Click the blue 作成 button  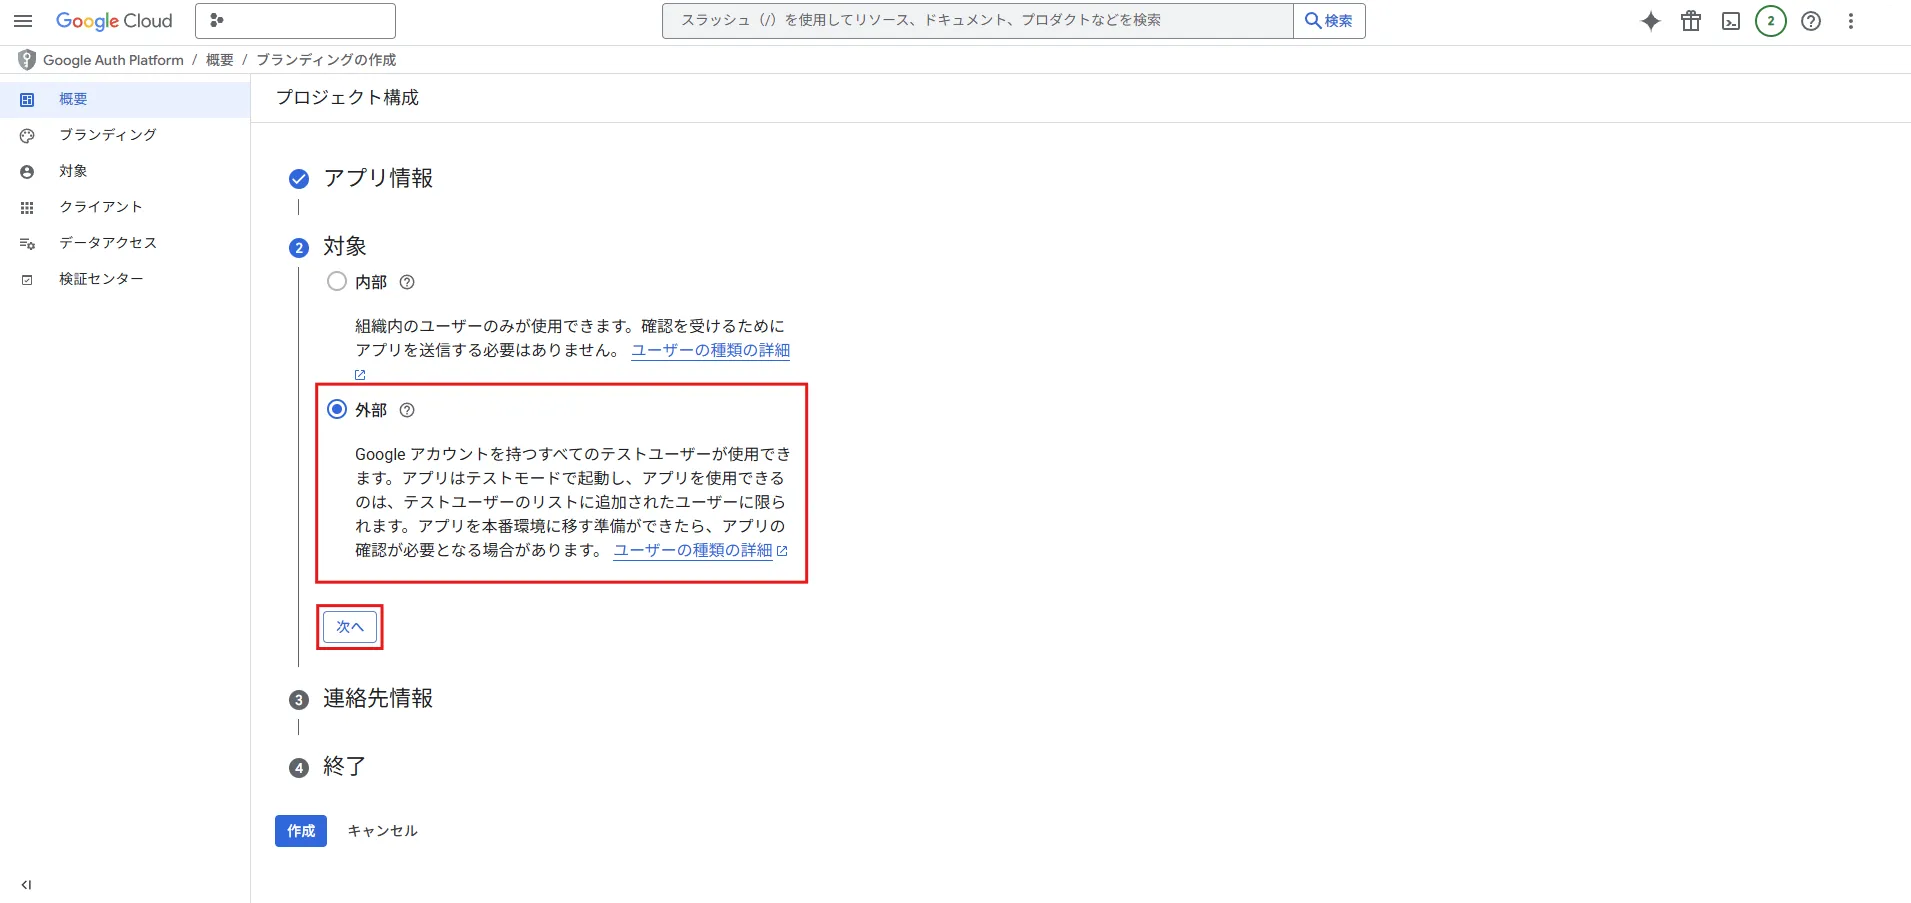pos(301,831)
